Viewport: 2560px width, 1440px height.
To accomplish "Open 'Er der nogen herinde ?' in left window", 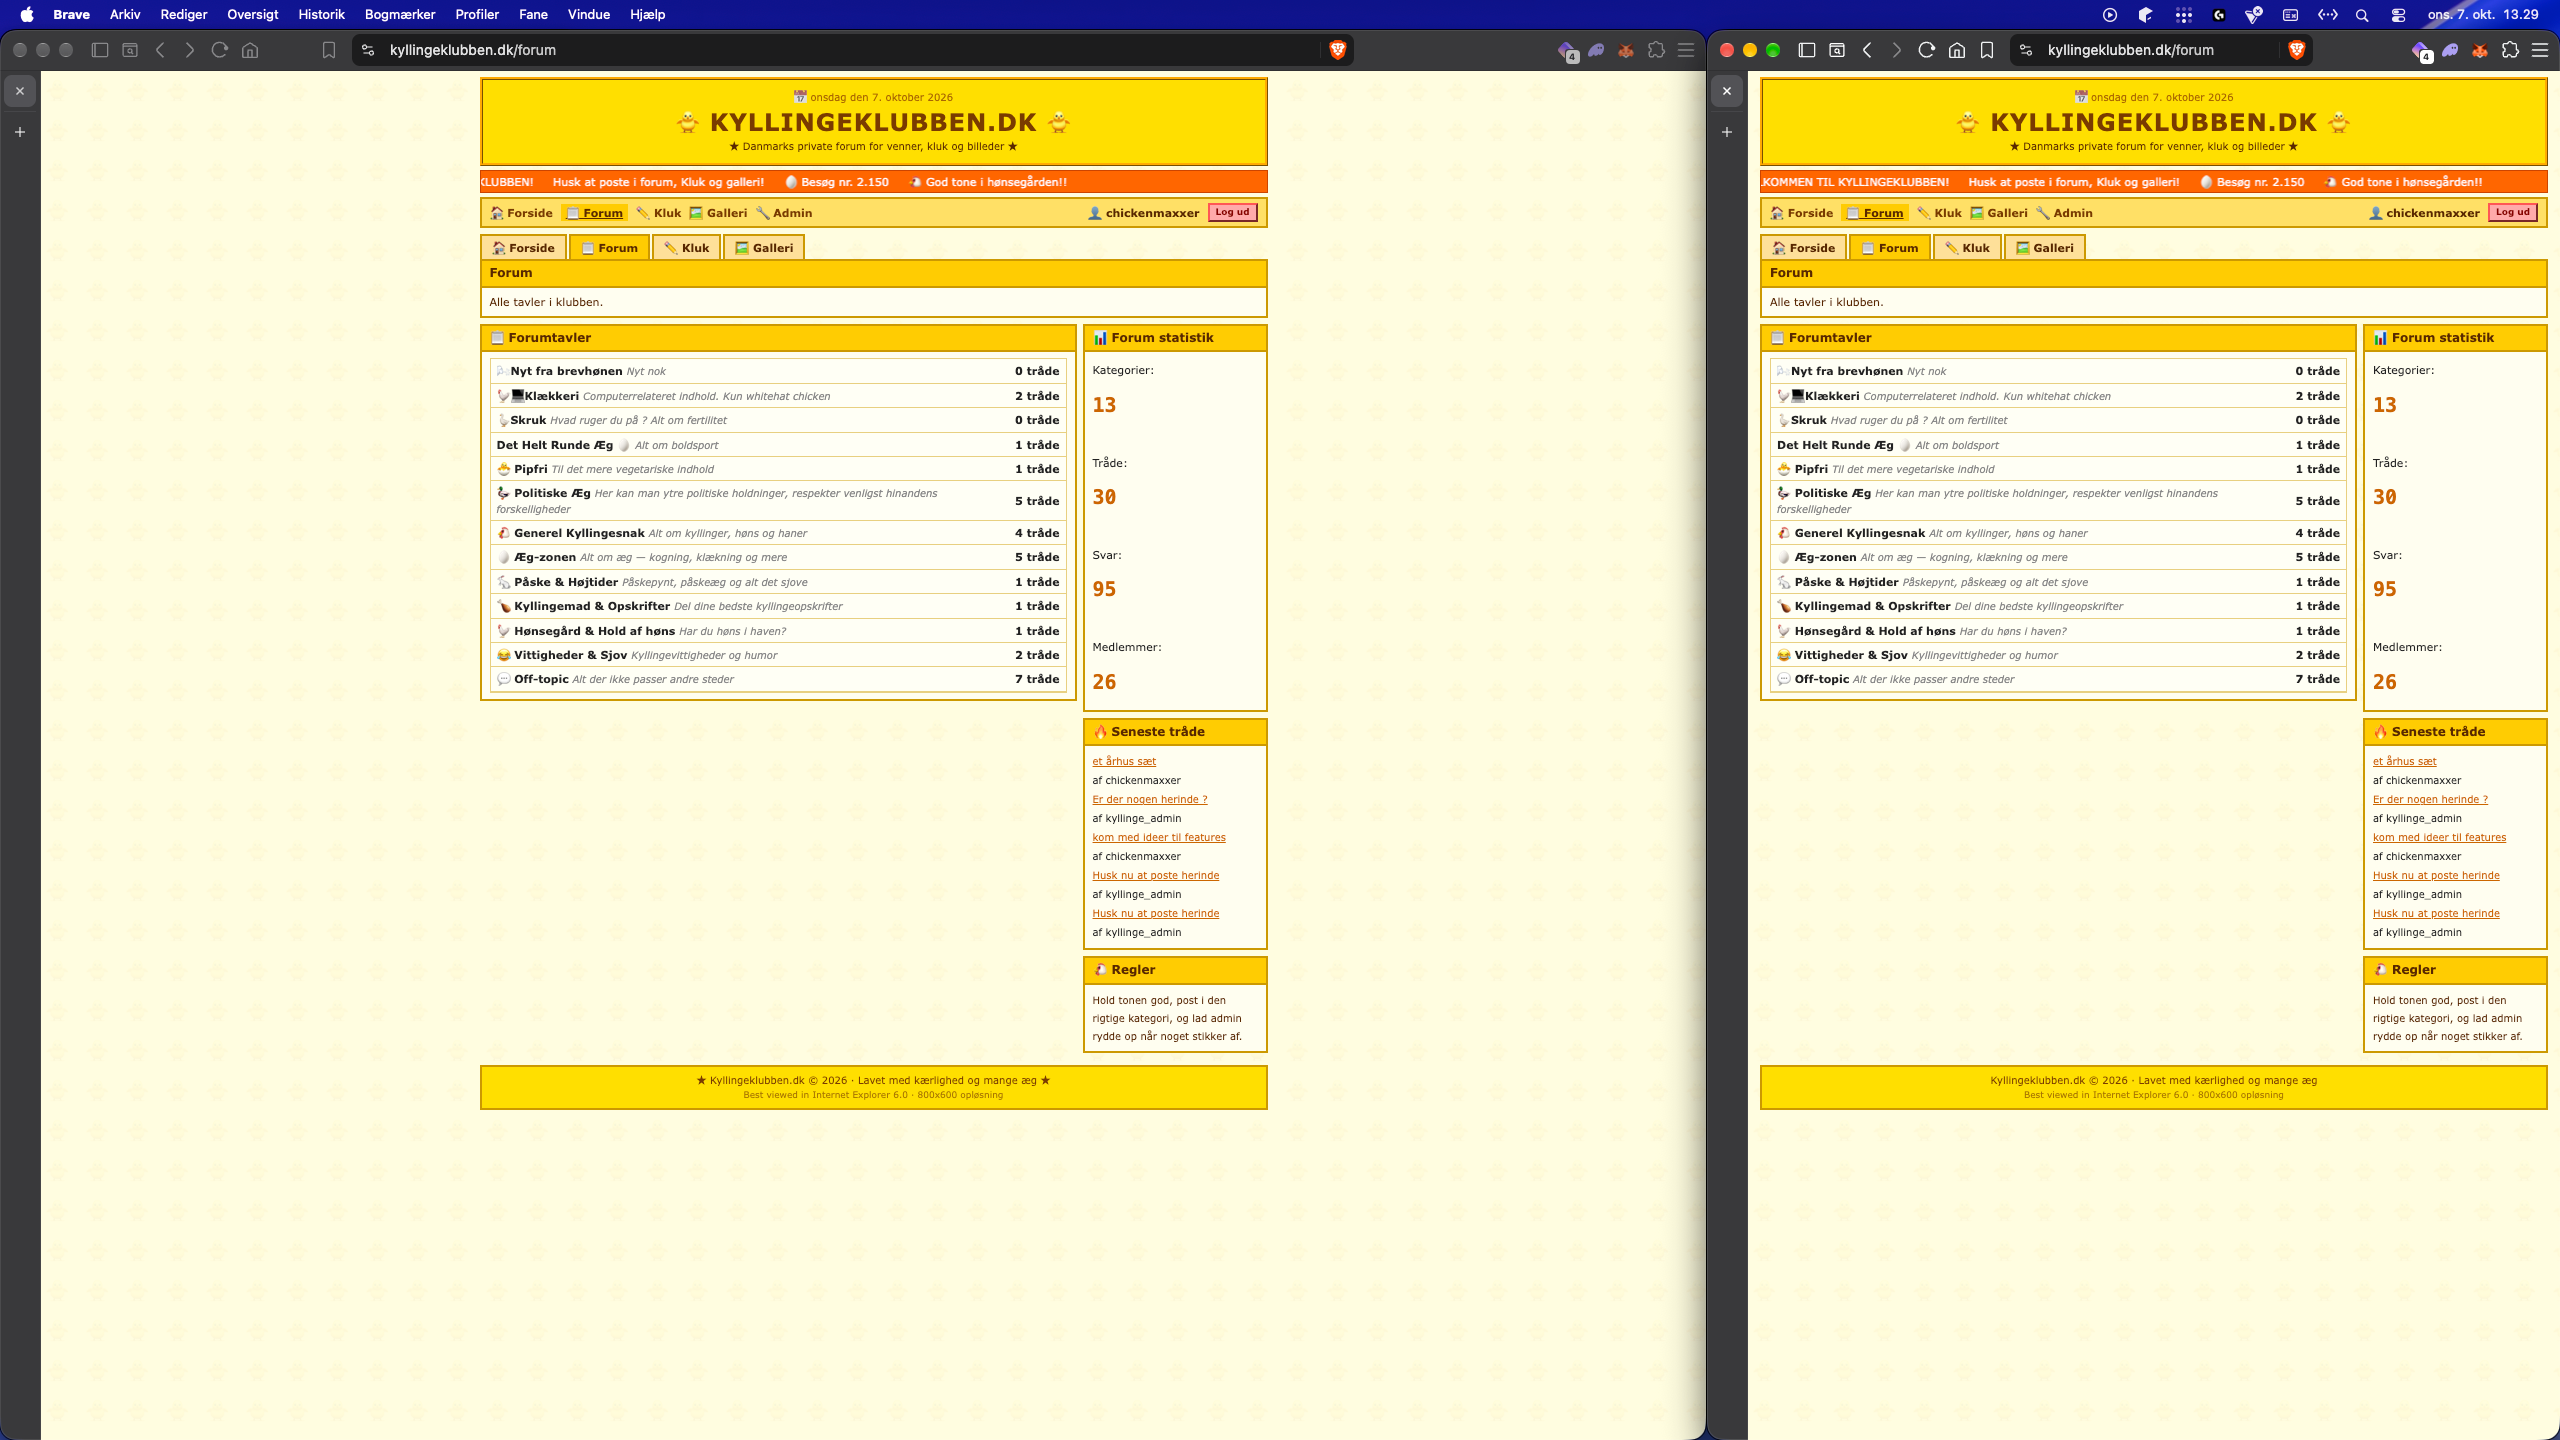I will 1149,799.
